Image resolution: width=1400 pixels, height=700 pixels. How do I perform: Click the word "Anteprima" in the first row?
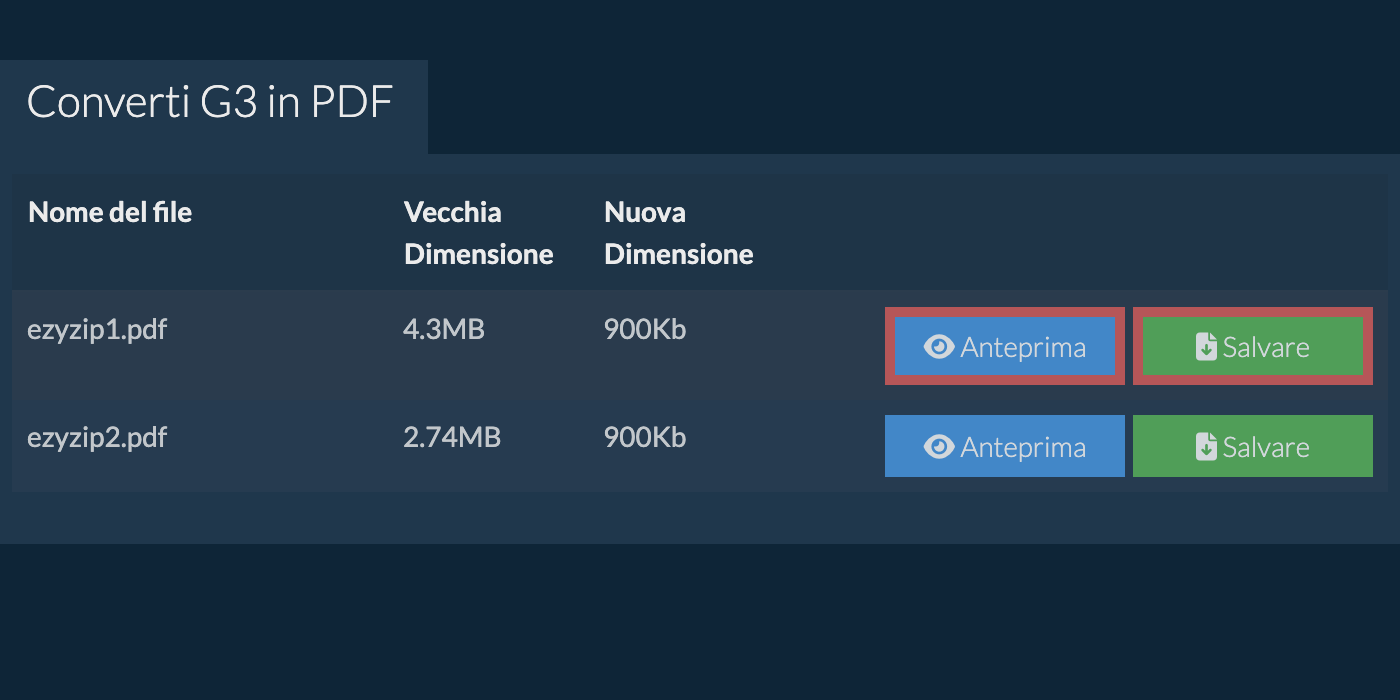pyautogui.click(x=1023, y=348)
